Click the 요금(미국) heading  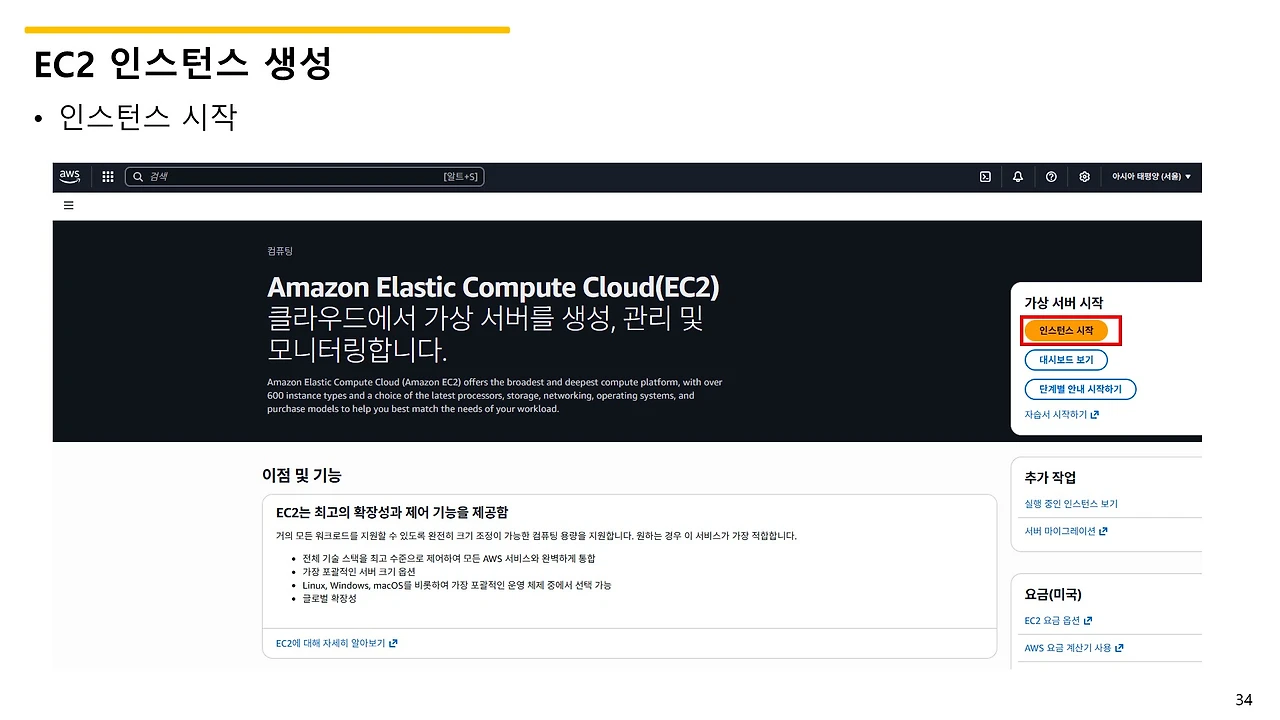pos(1053,594)
